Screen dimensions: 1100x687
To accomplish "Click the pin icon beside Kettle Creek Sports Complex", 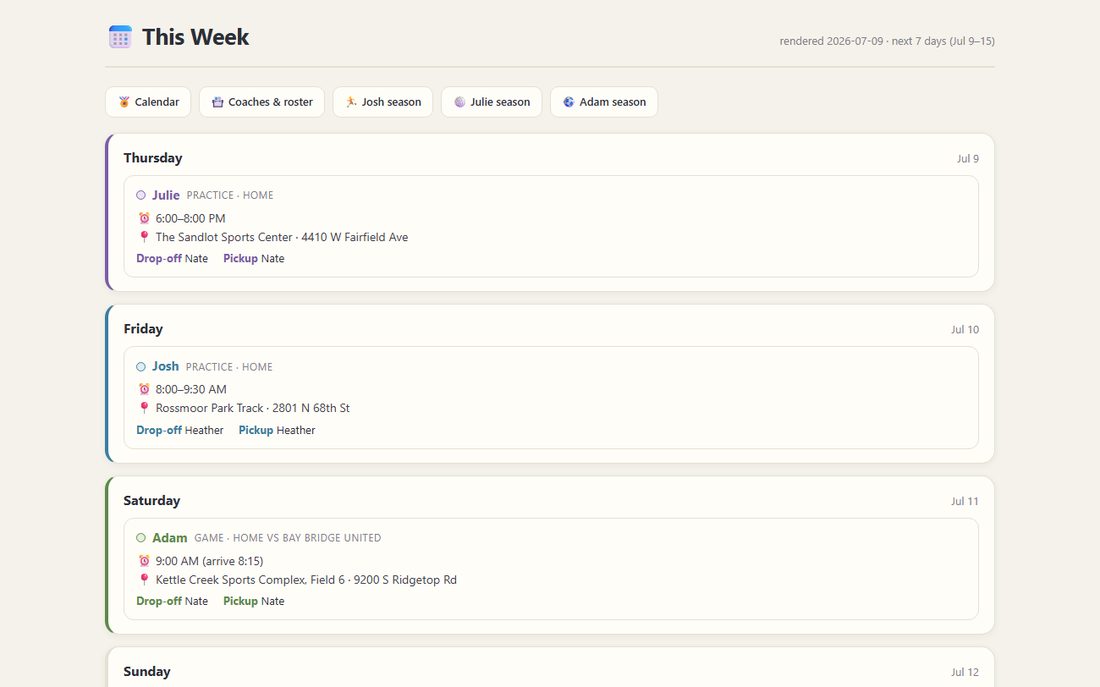I will 144,579.
